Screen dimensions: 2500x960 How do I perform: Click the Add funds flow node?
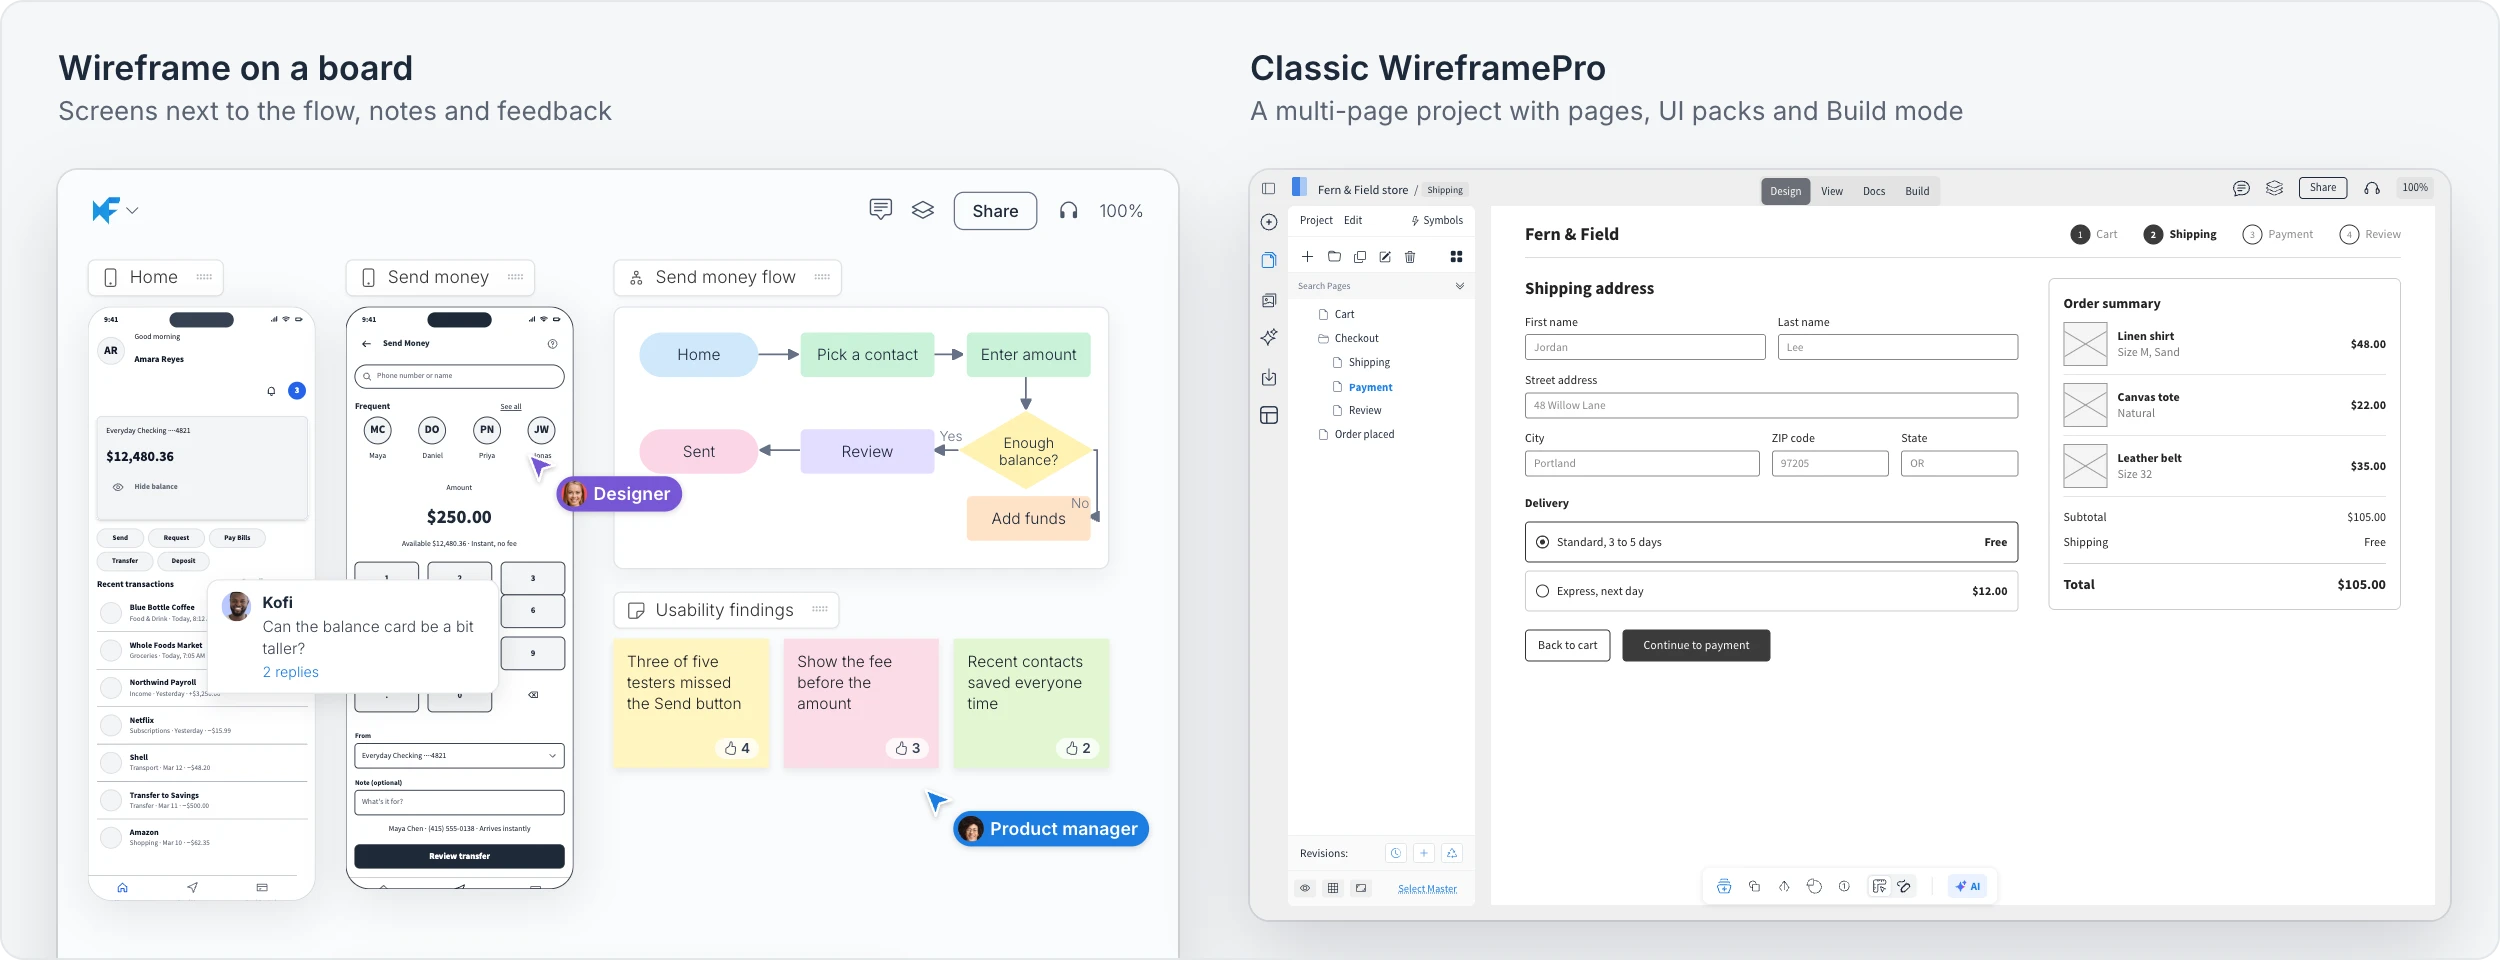pyautogui.click(x=1028, y=518)
